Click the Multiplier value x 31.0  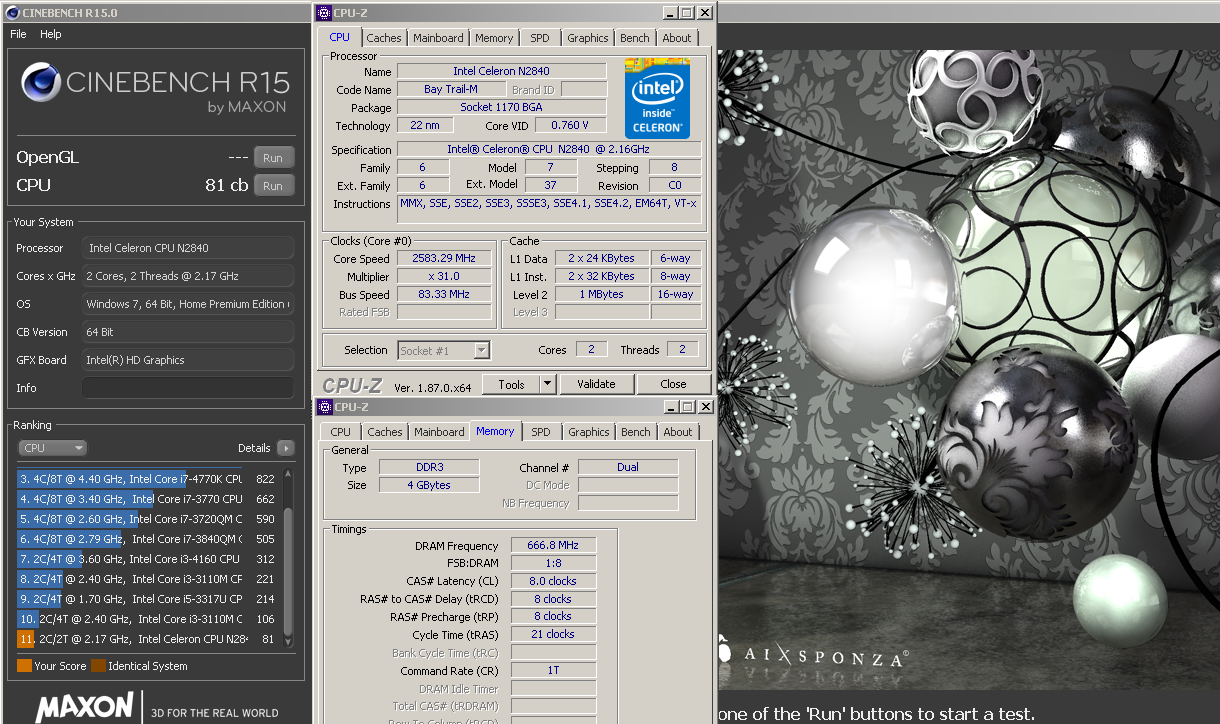[445, 276]
